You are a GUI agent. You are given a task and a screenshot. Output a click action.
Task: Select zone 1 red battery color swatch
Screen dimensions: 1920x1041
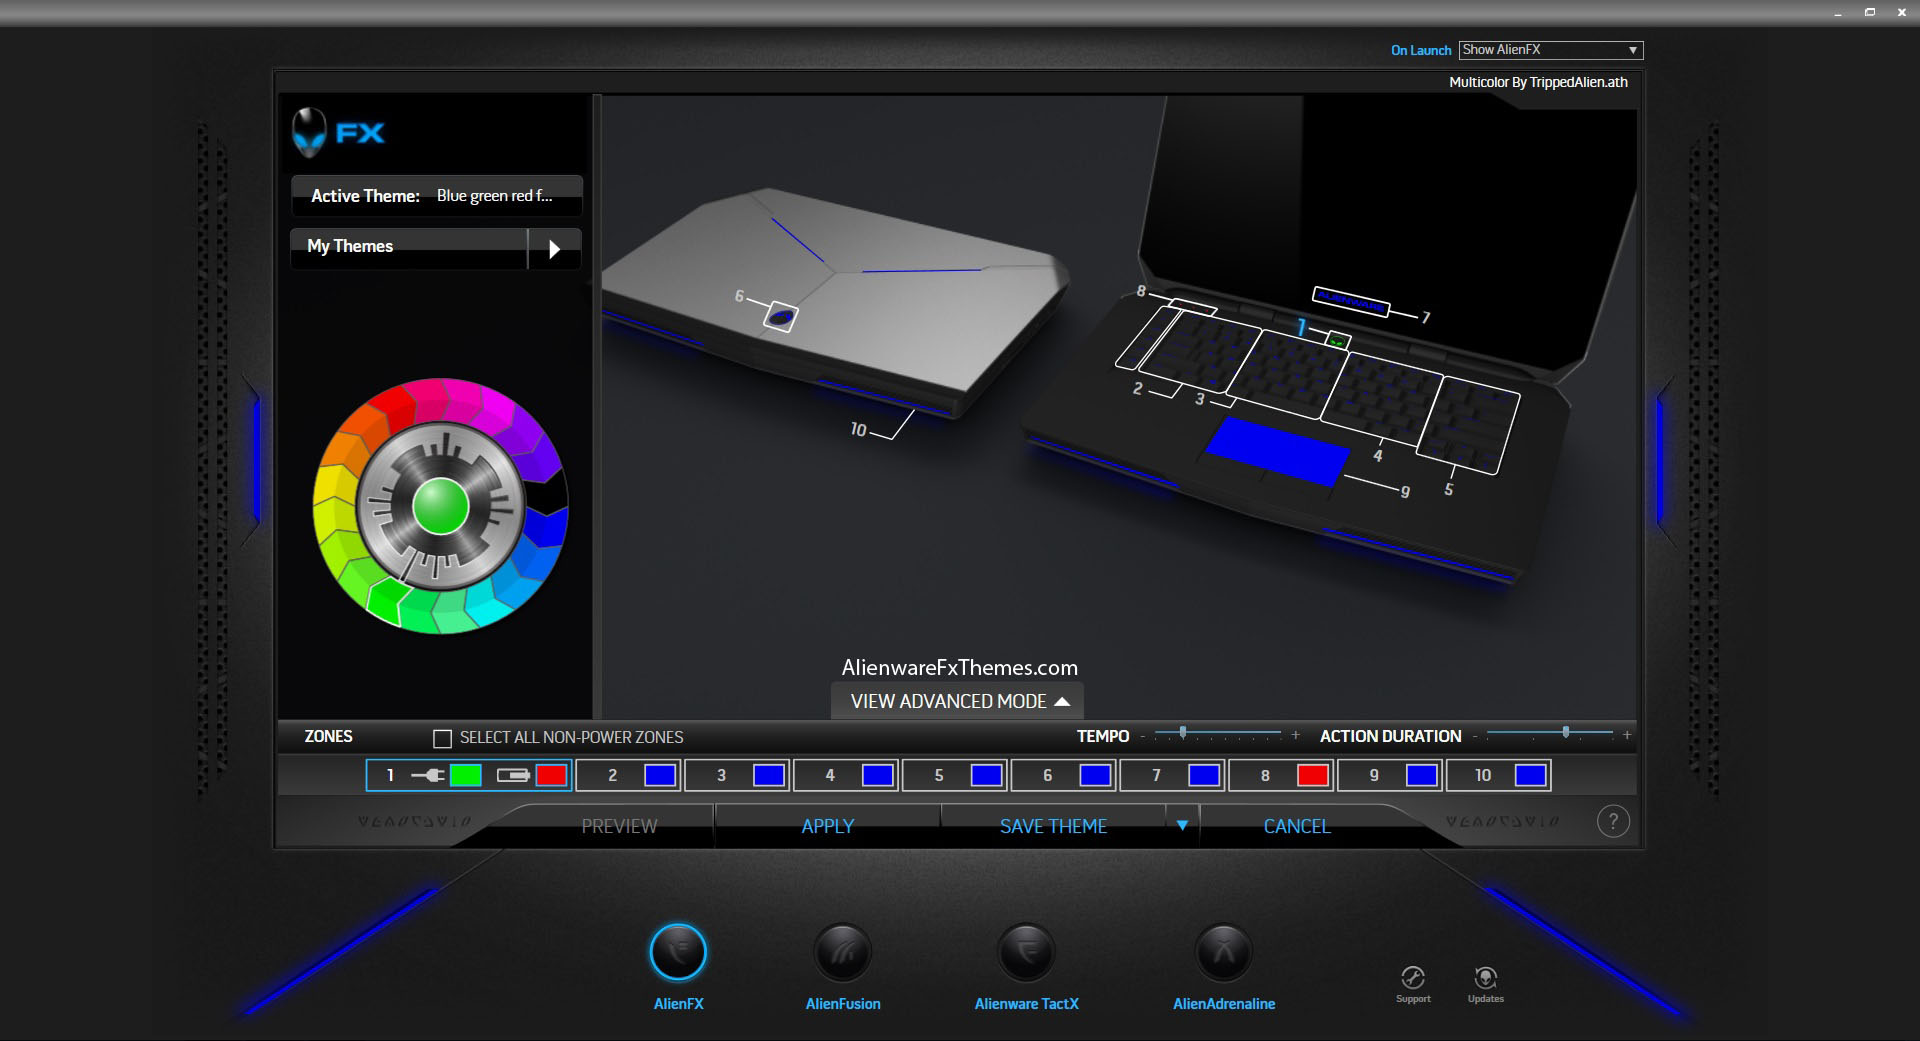pos(552,775)
